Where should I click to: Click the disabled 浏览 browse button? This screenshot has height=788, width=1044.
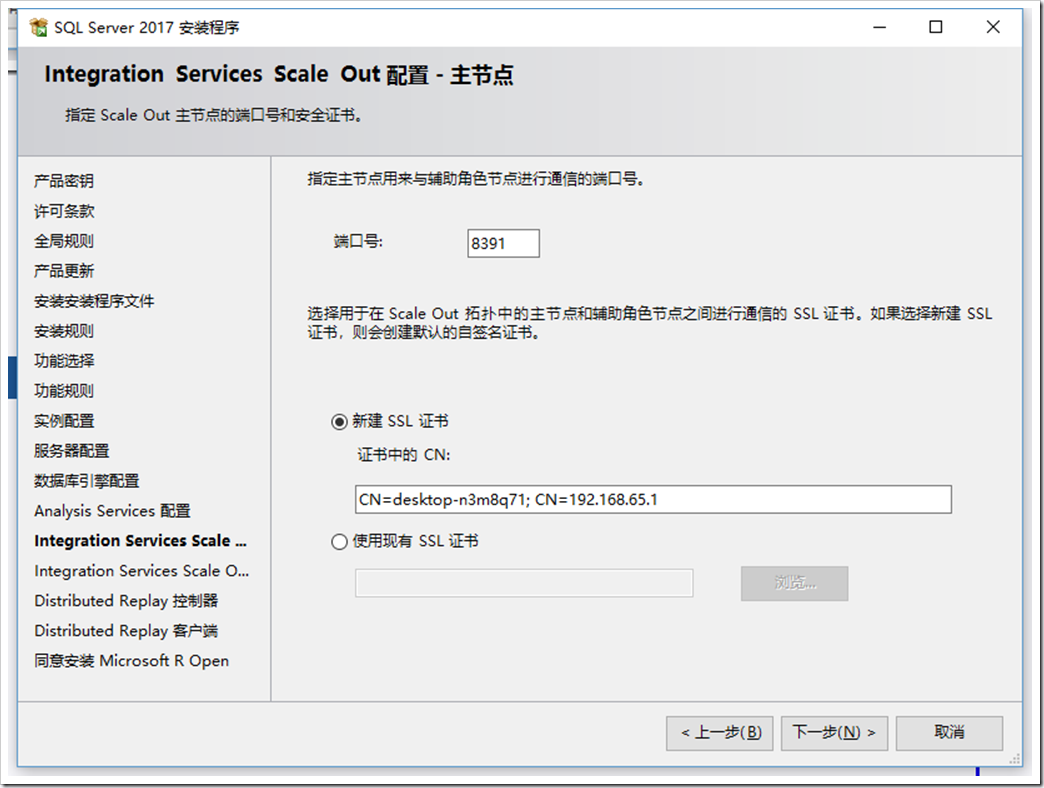[x=794, y=584]
